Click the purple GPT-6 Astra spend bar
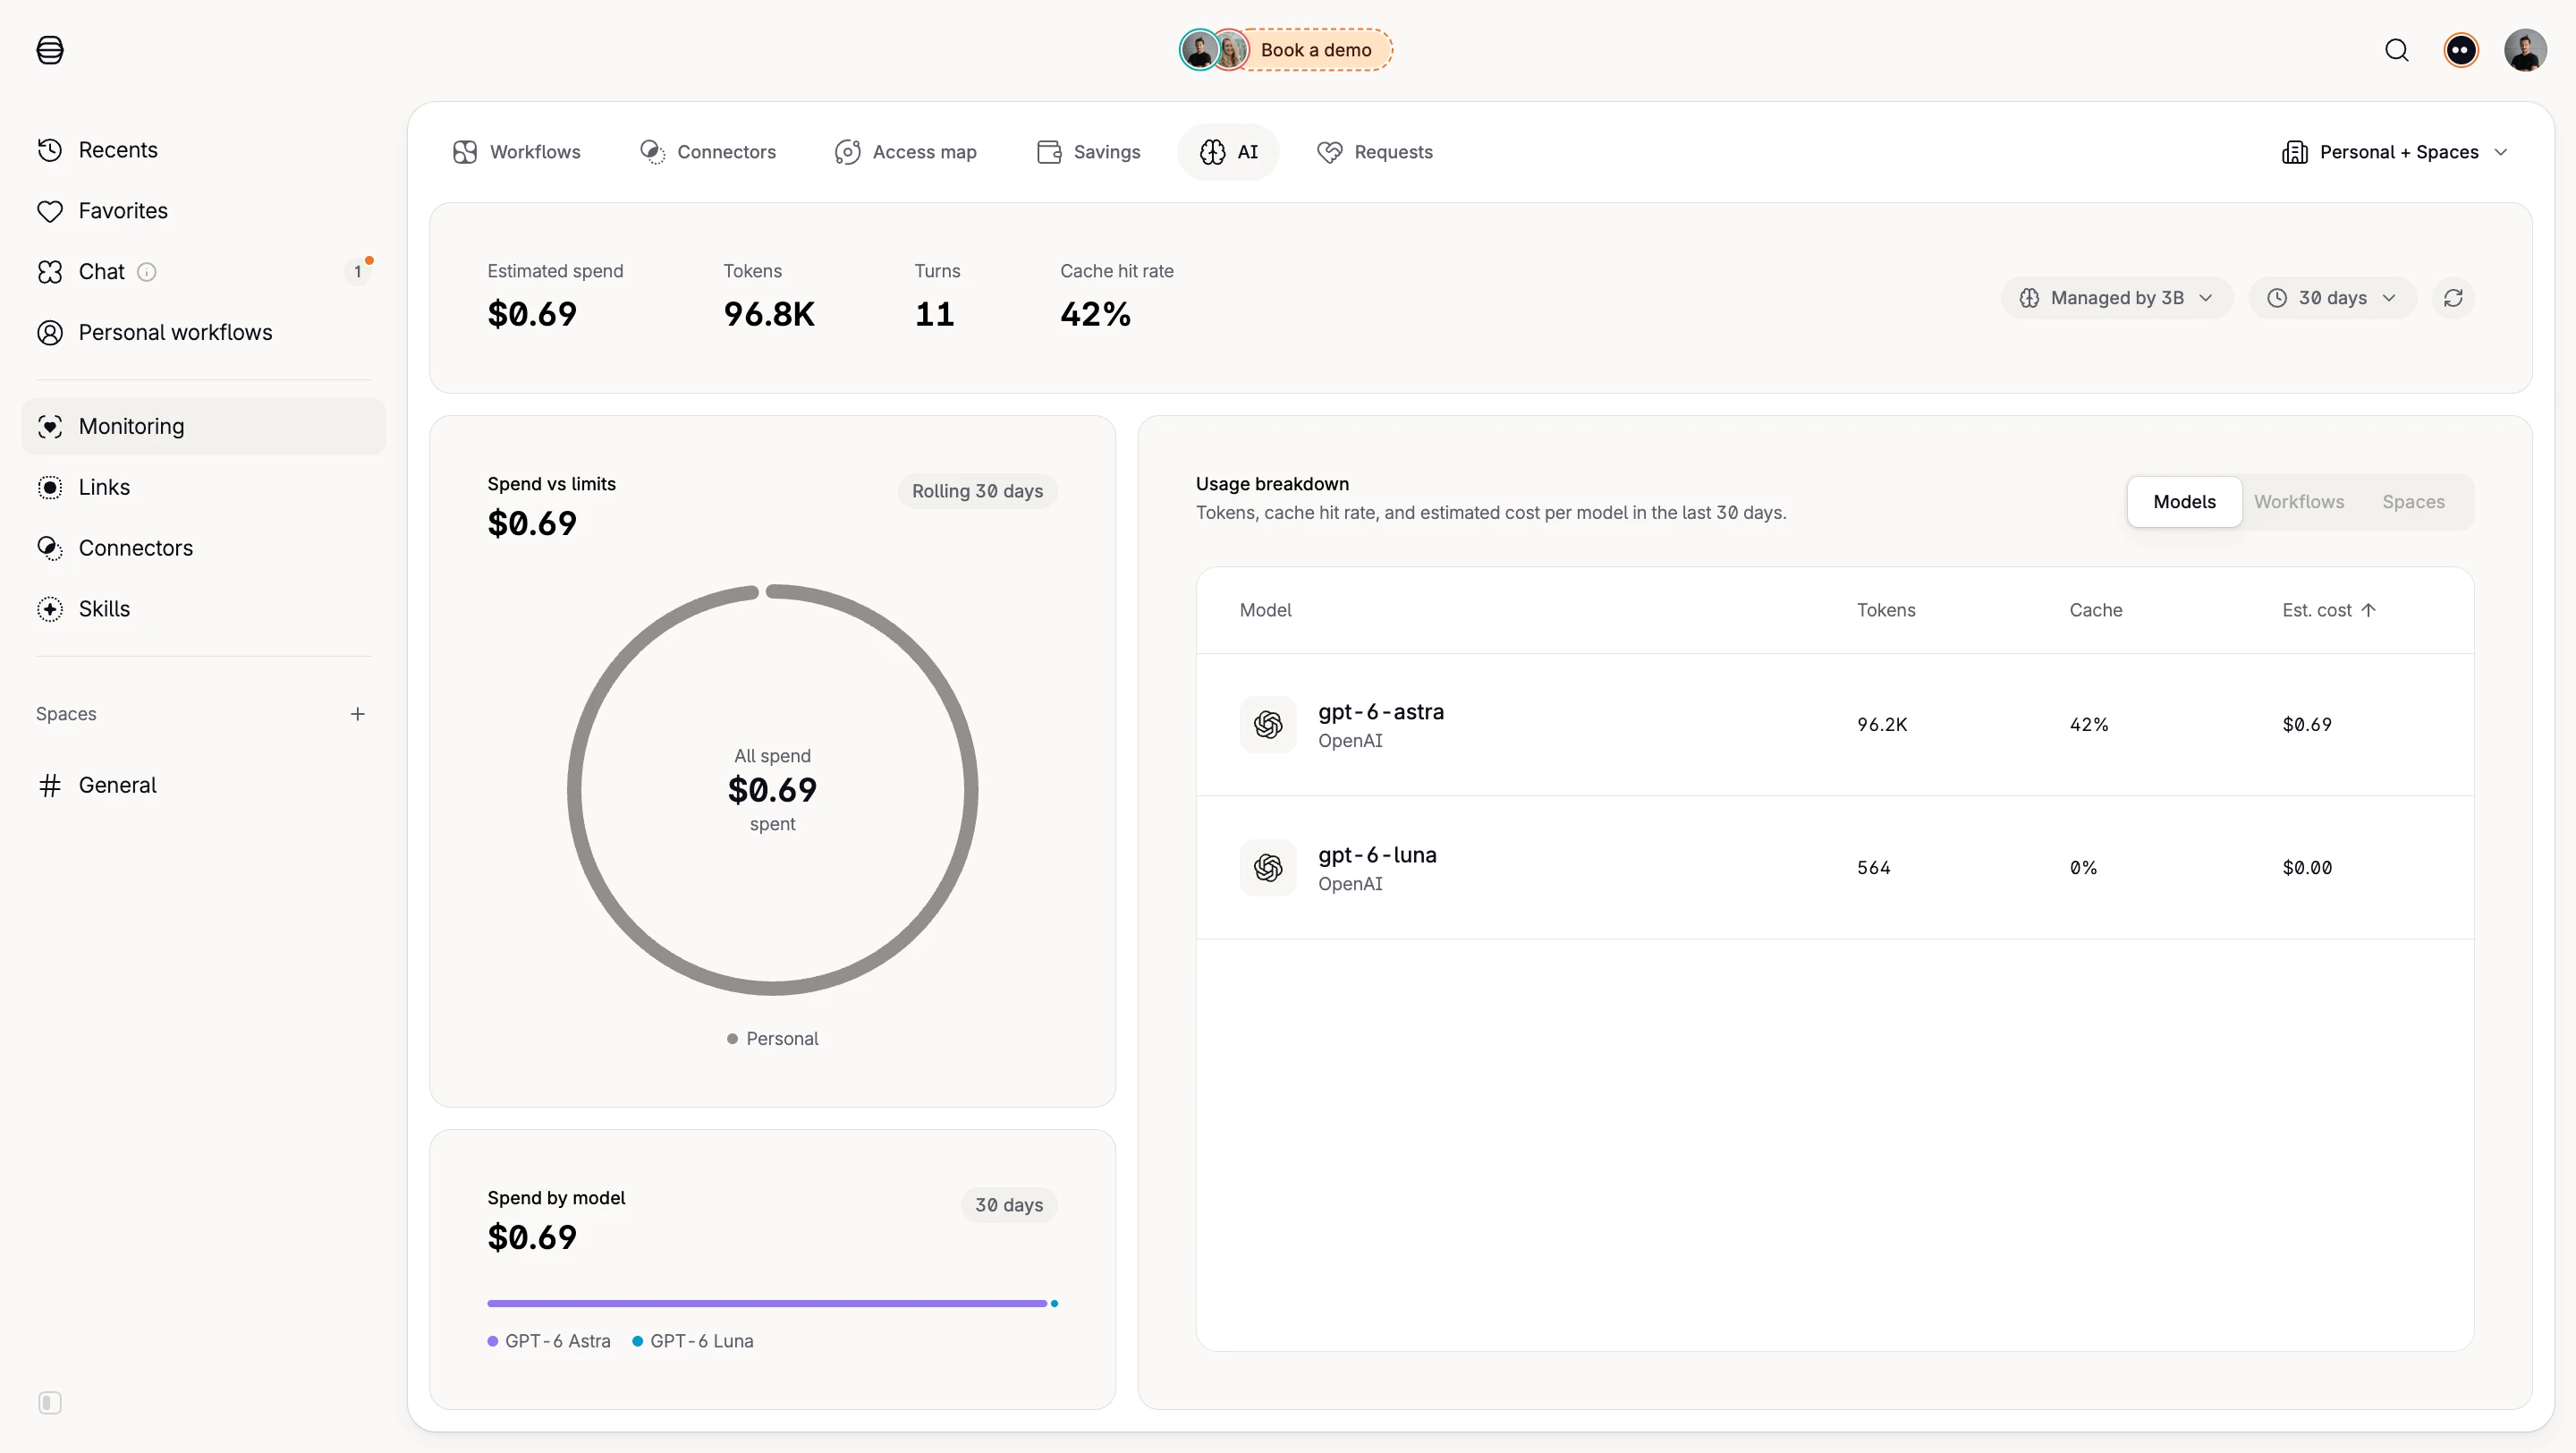Viewport: 2576px width, 1453px height. (x=767, y=1304)
